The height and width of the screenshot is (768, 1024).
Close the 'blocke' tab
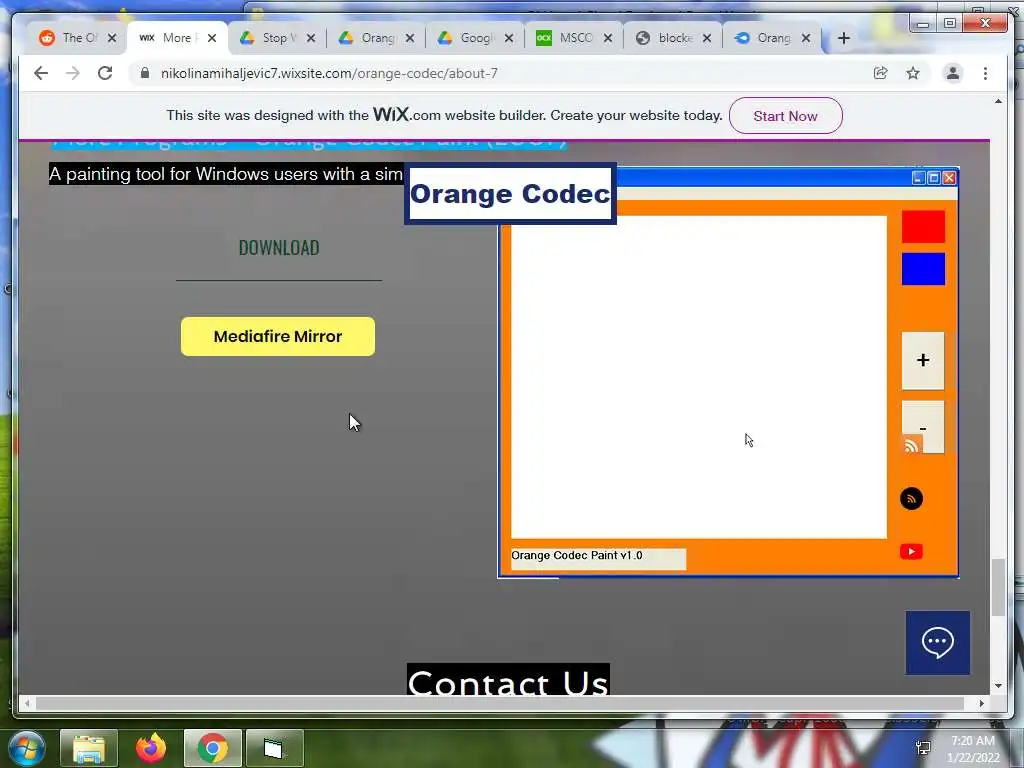coord(707,38)
